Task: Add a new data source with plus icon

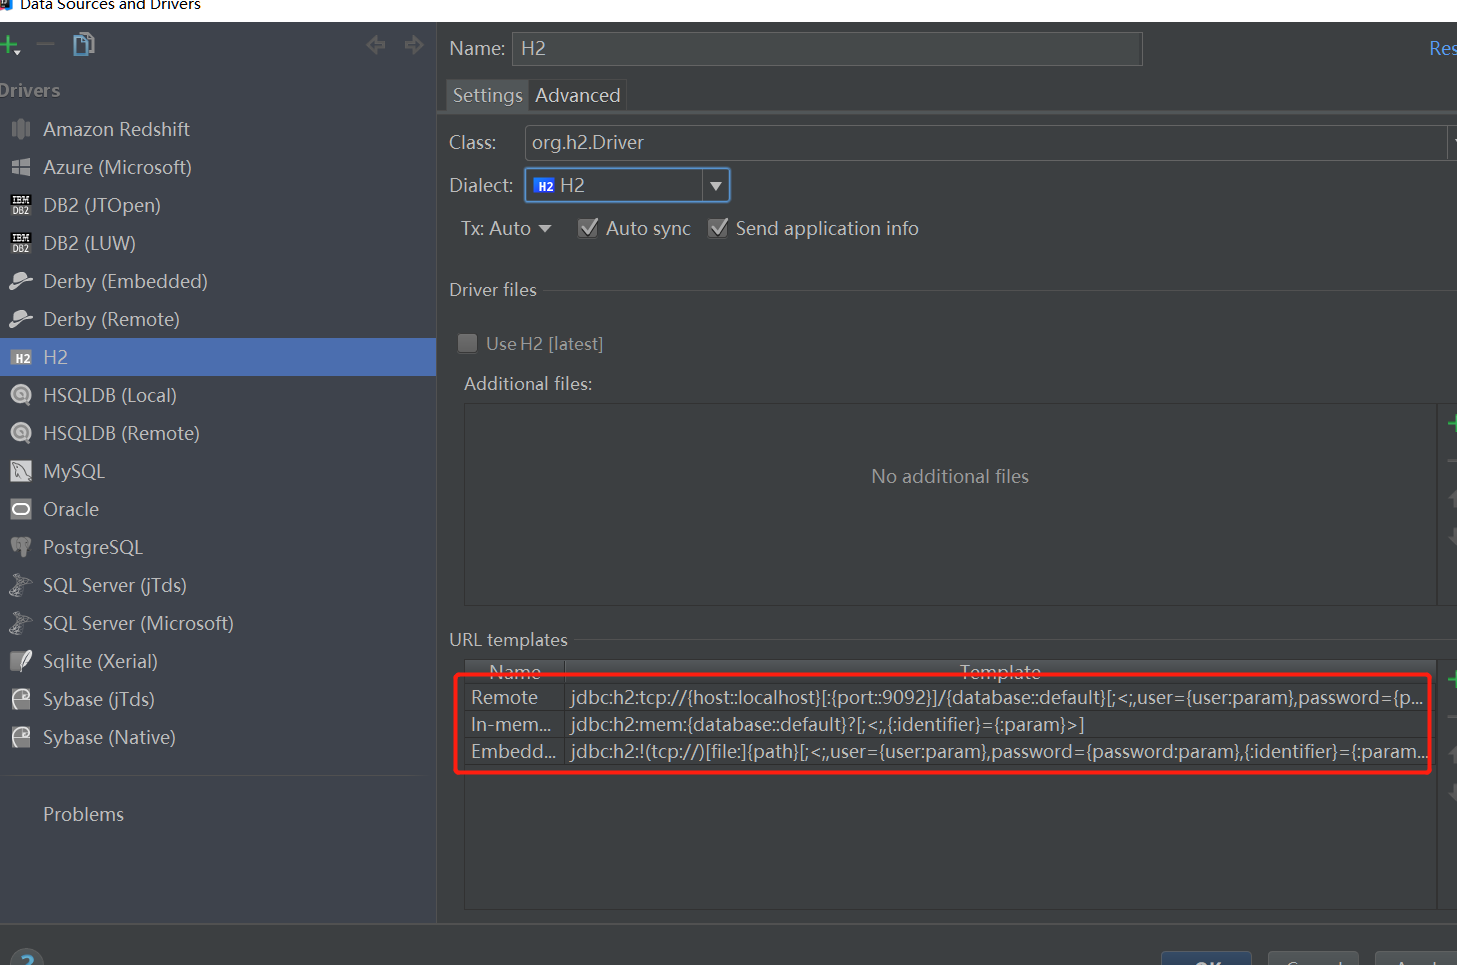Action: tap(8, 45)
